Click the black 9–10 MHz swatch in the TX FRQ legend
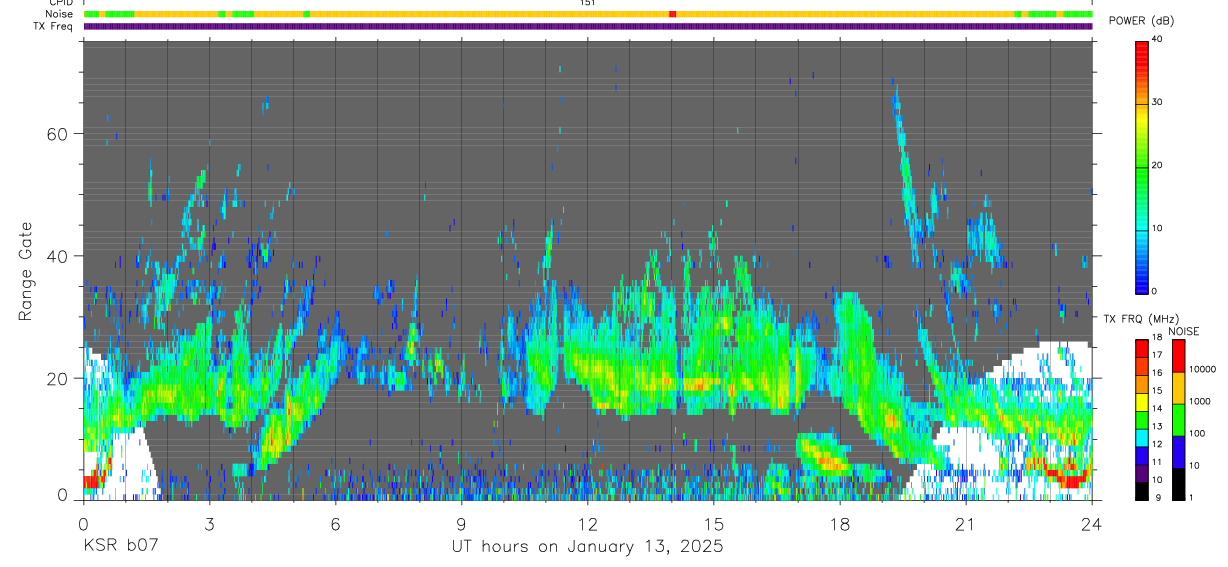1228x567 pixels. (1142, 490)
